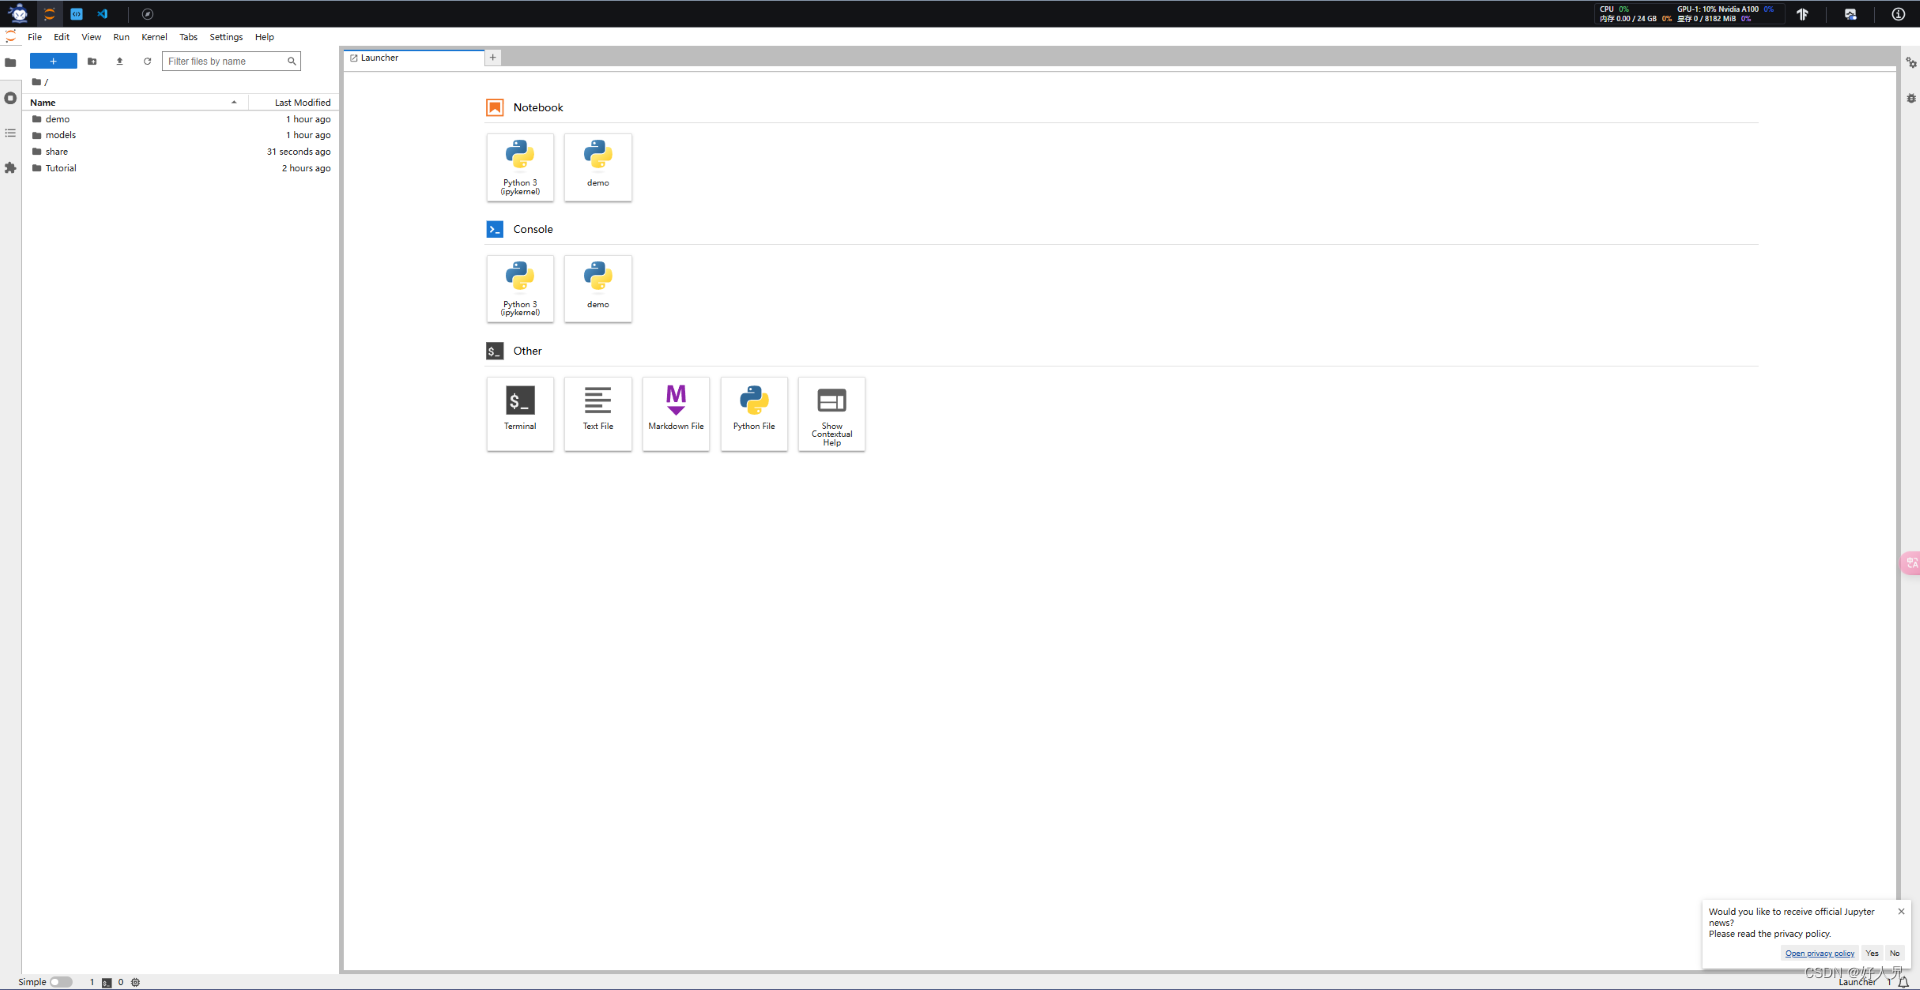Screen dimensions: 1920x990
Task: Open the File menu
Action: coord(35,37)
